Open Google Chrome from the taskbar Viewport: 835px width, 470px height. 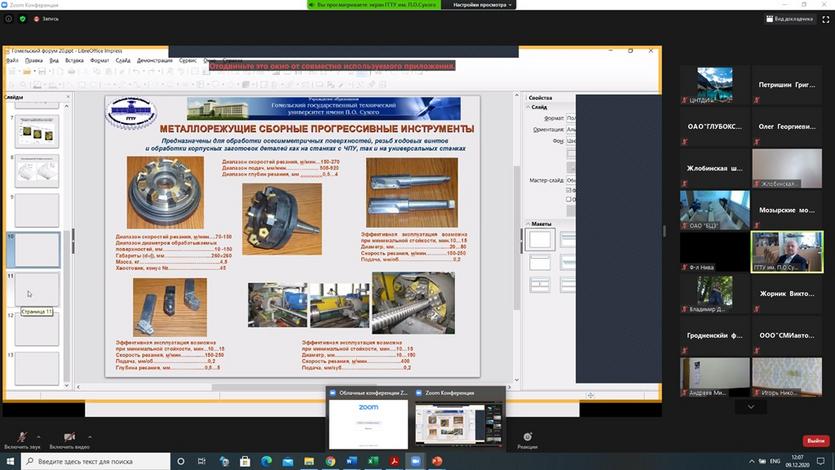click(x=330, y=461)
